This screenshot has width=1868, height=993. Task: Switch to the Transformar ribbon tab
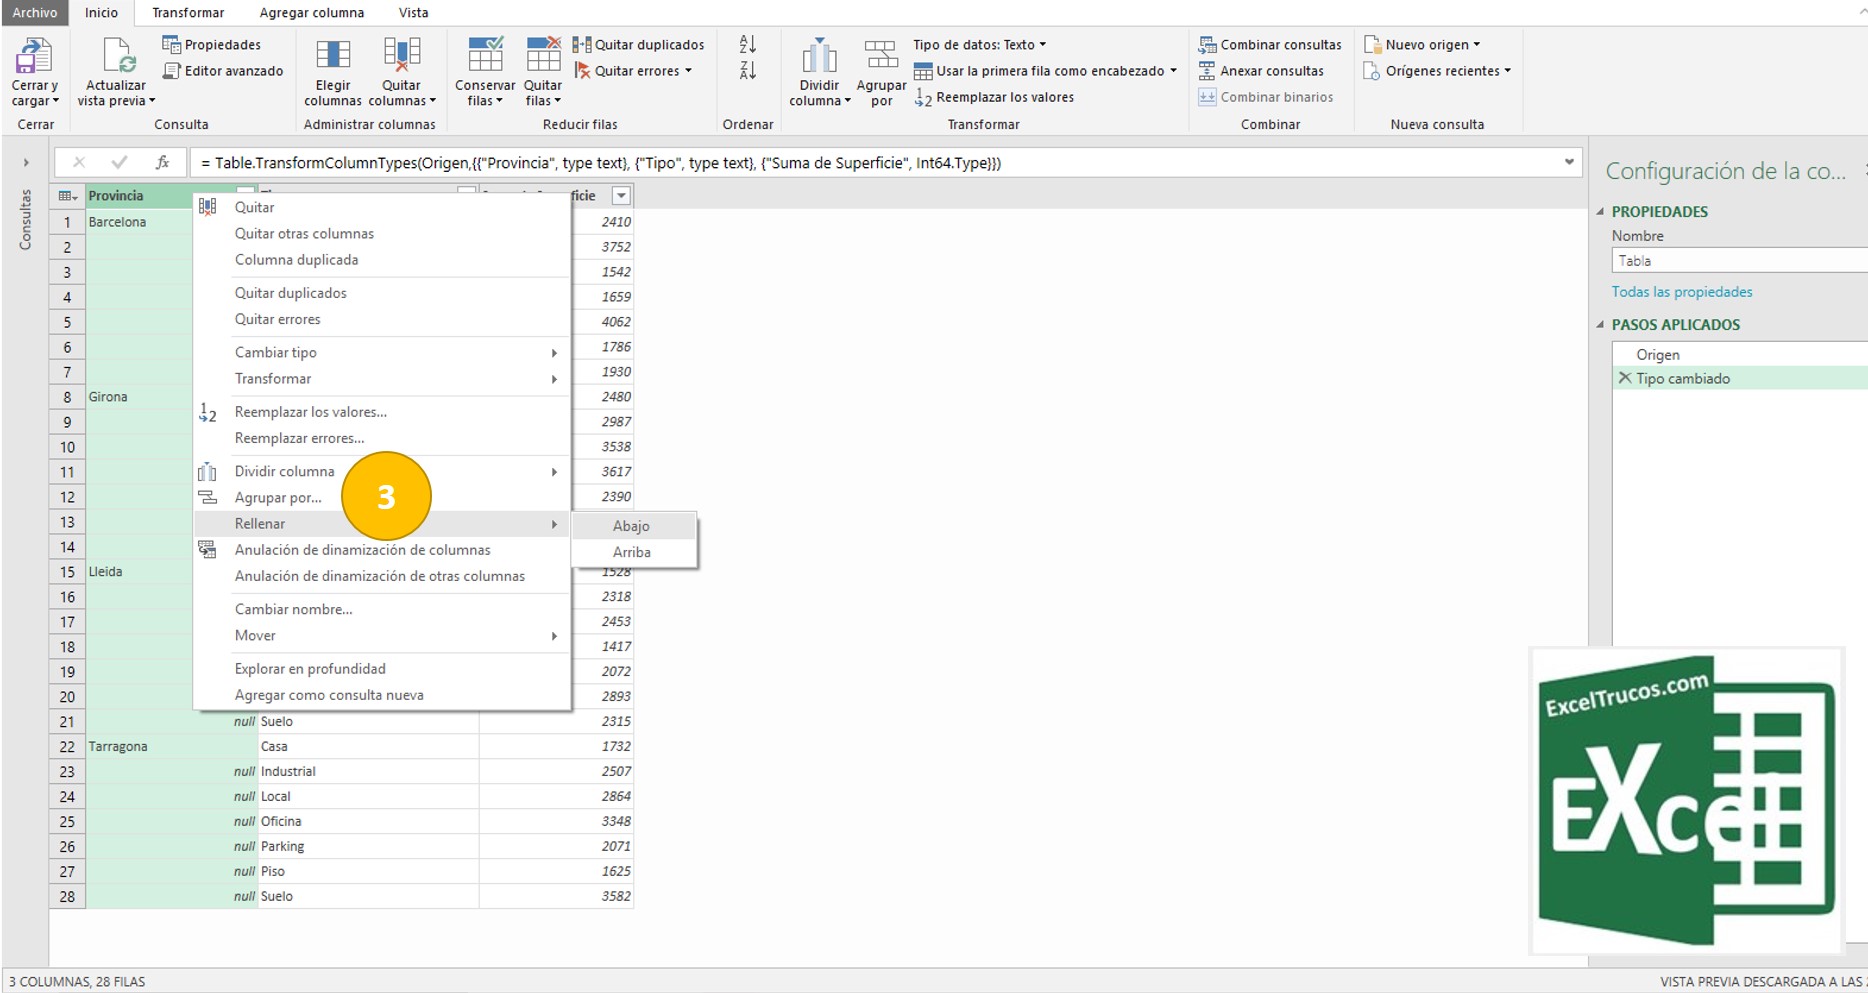point(188,12)
